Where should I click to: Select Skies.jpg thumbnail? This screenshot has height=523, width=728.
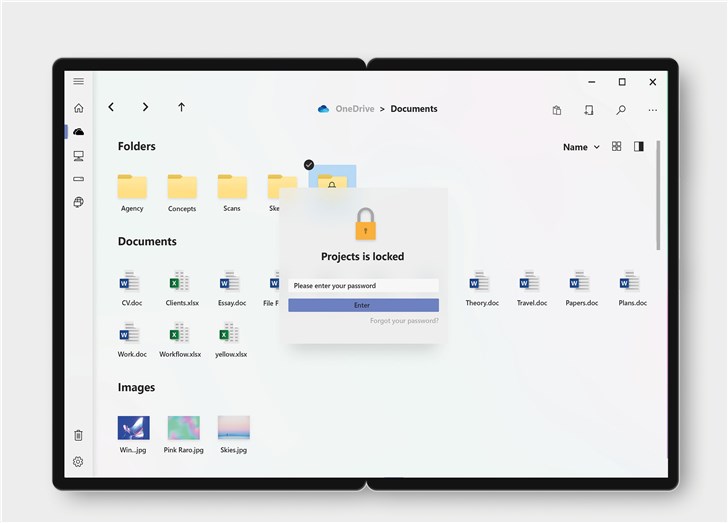(x=234, y=428)
